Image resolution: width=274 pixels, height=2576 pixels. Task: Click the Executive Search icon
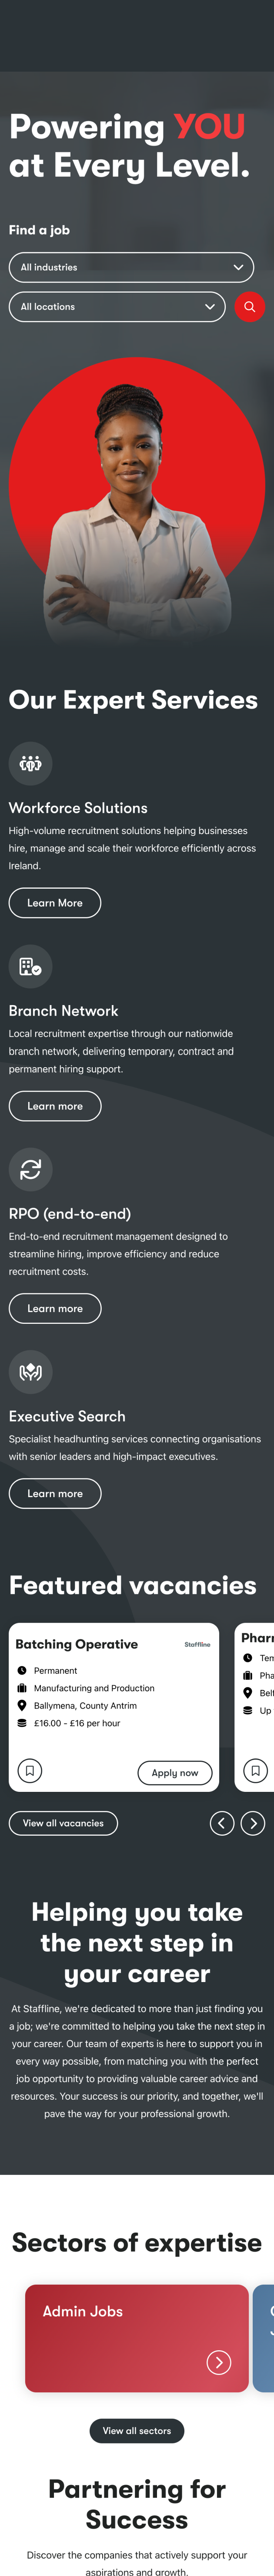(x=30, y=1372)
